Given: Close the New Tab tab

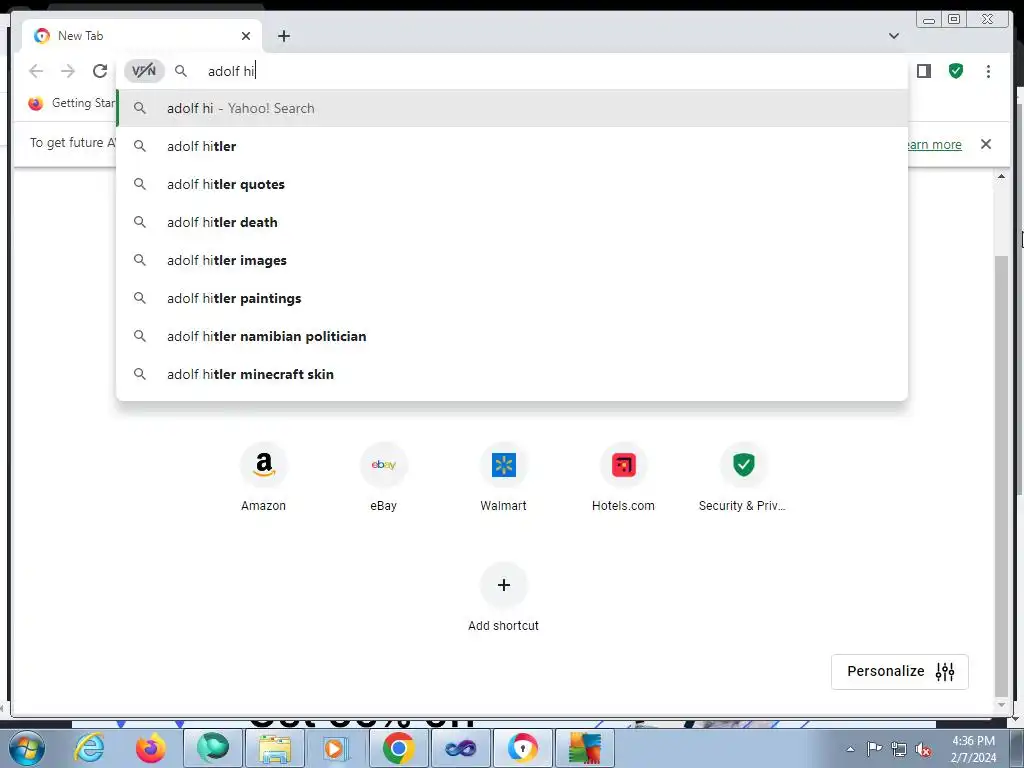Looking at the screenshot, I should point(246,36).
